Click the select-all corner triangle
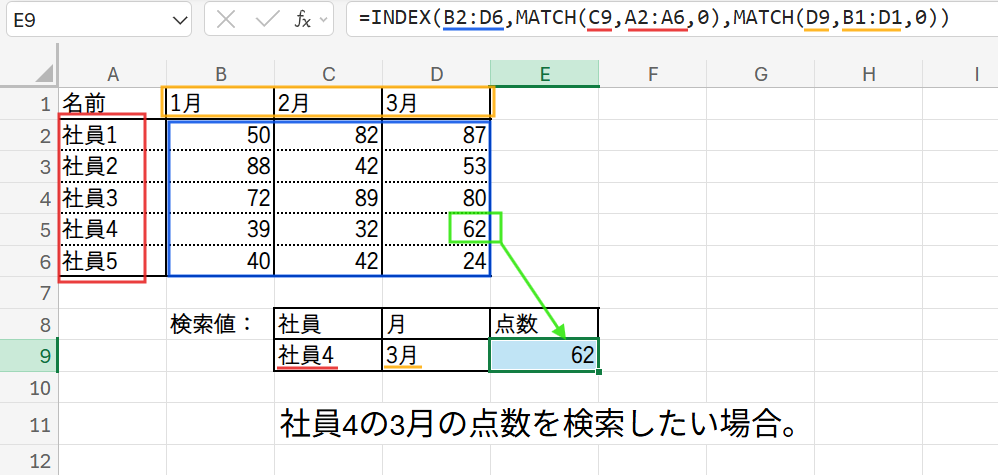Image resolution: width=998 pixels, height=475 pixels. 44,74
